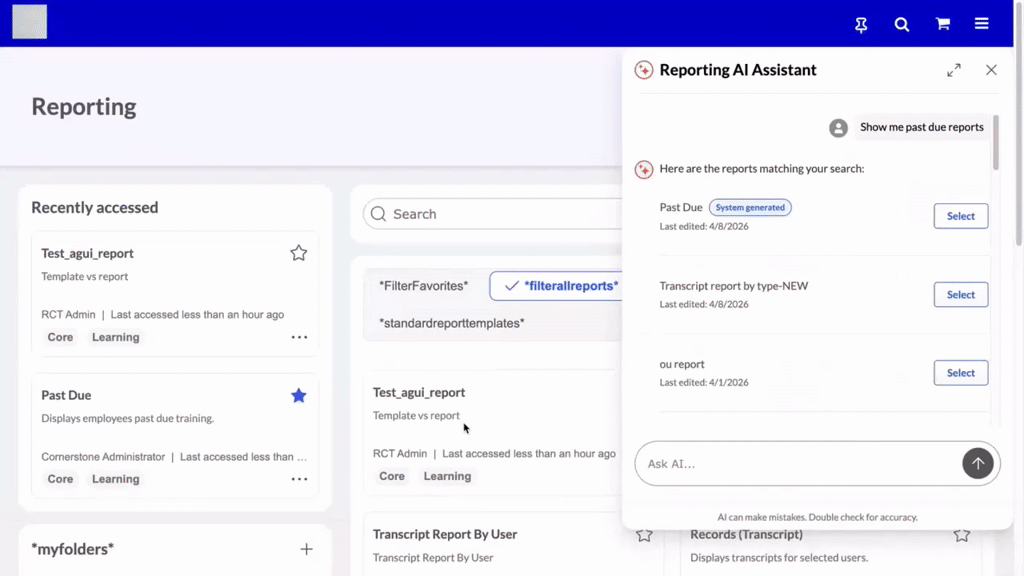
Task: Close the Reporting AI Assistant panel
Action: pyautogui.click(x=991, y=70)
